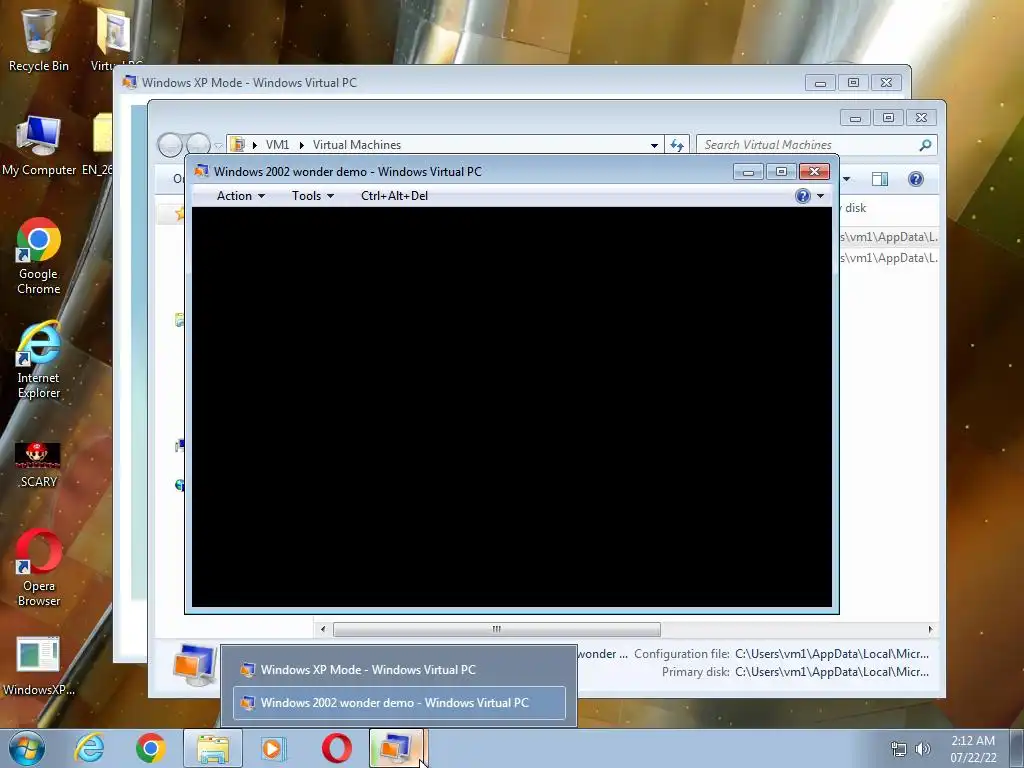This screenshot has height=768, width=1024.
Task: Click the scrollbar right arrow in Explorer
Action: [x=930, y=630]
